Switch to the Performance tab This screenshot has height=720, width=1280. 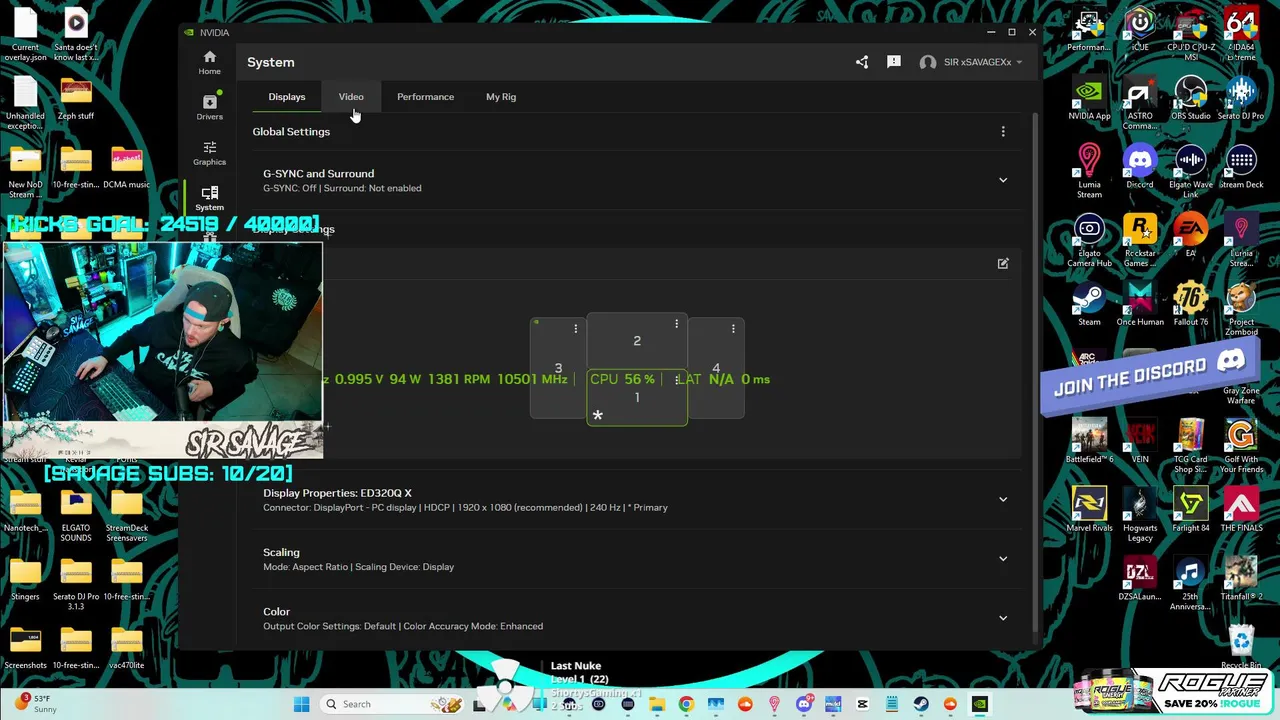point(425,97)
